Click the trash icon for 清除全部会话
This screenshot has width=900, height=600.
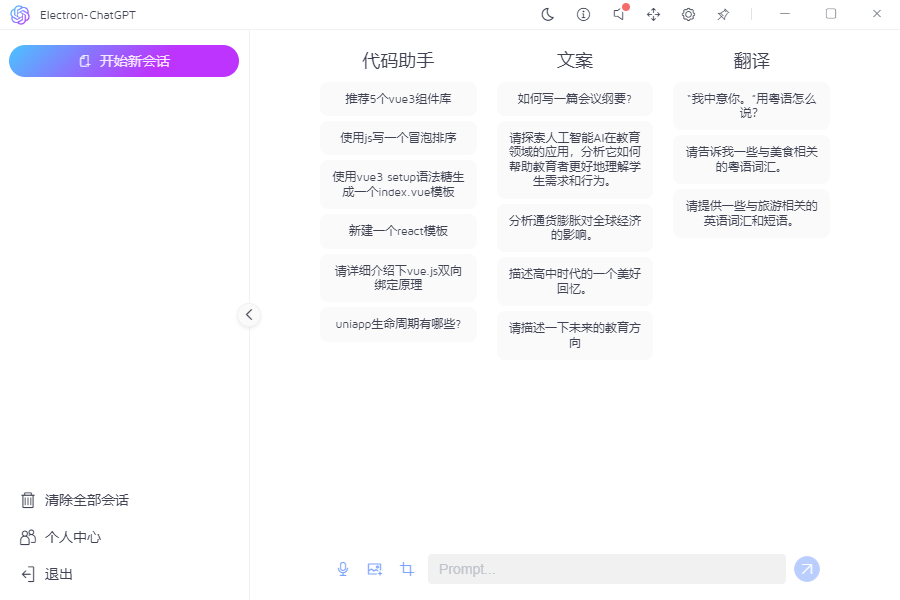[x=28, y=500]
